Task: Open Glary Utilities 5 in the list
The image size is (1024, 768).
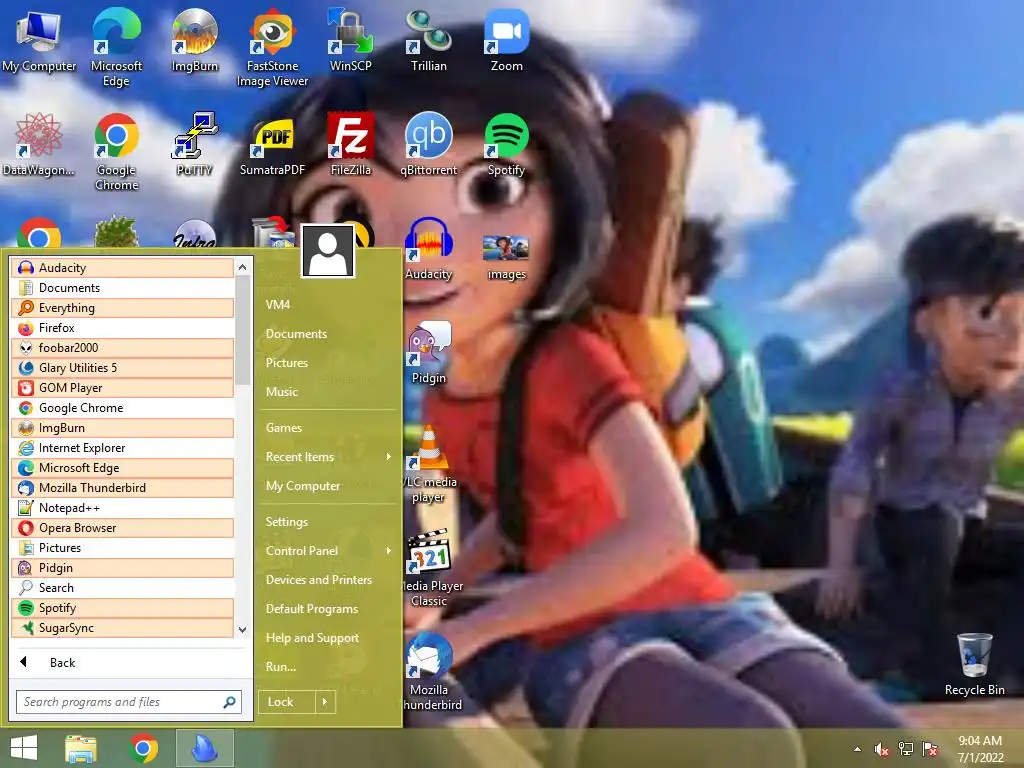Action: point(122,368)
